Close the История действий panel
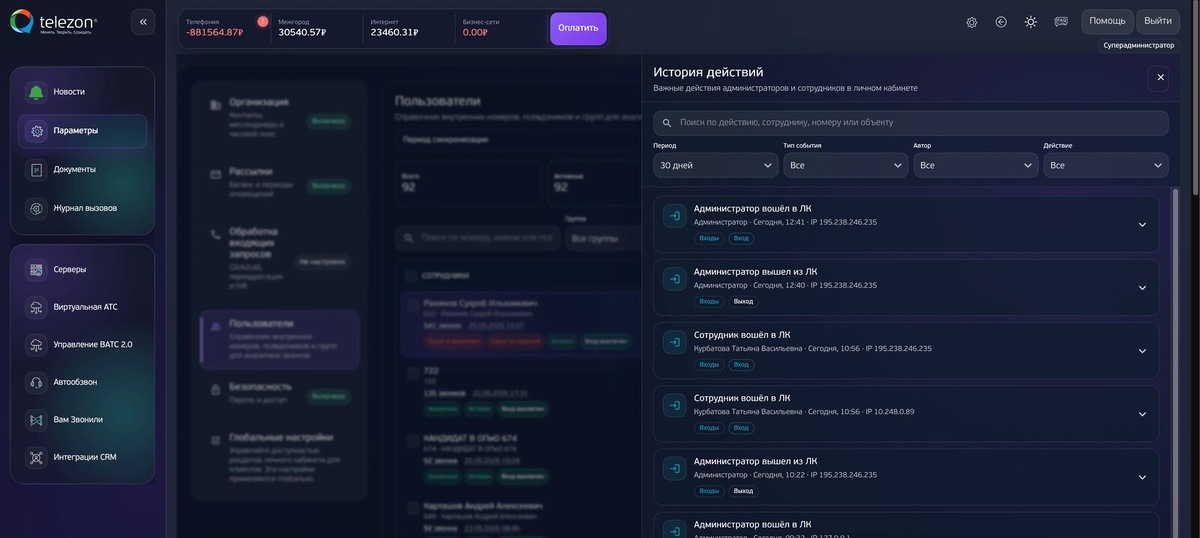 point(1160,77)
